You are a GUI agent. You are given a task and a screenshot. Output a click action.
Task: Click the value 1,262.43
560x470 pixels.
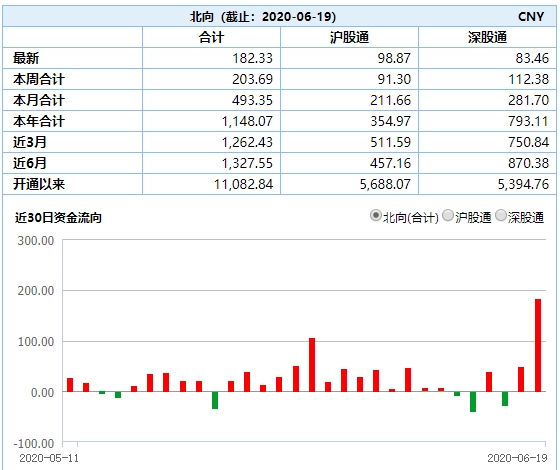tap(247, 142)
